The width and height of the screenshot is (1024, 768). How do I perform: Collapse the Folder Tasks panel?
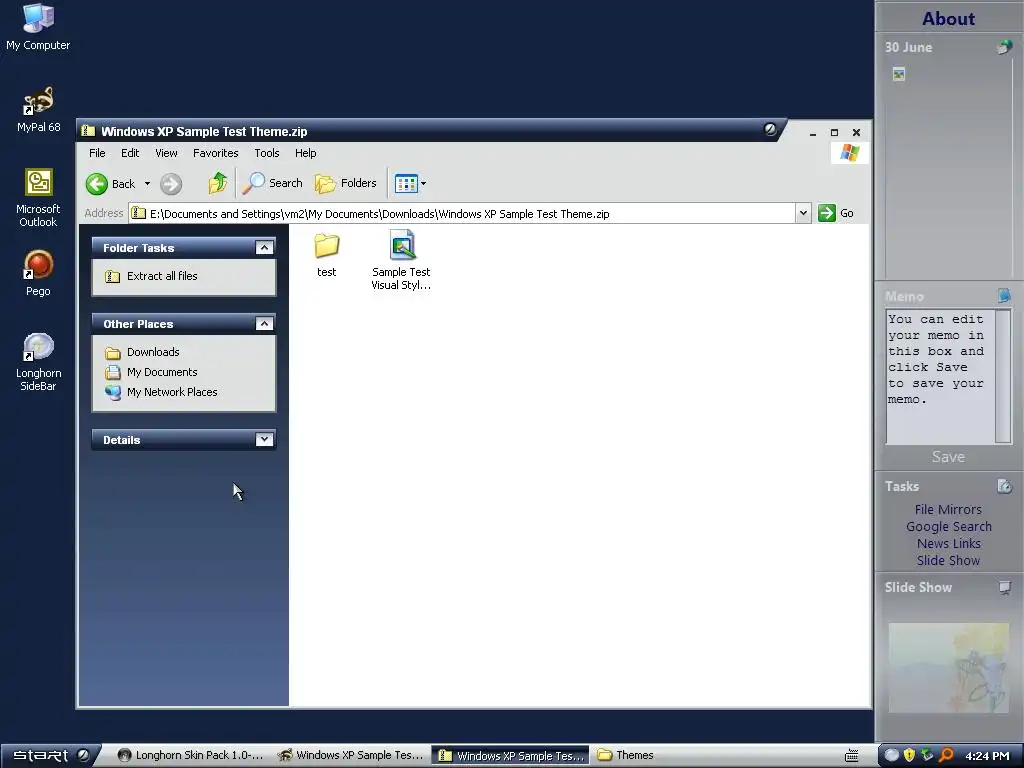coord(264,248)
